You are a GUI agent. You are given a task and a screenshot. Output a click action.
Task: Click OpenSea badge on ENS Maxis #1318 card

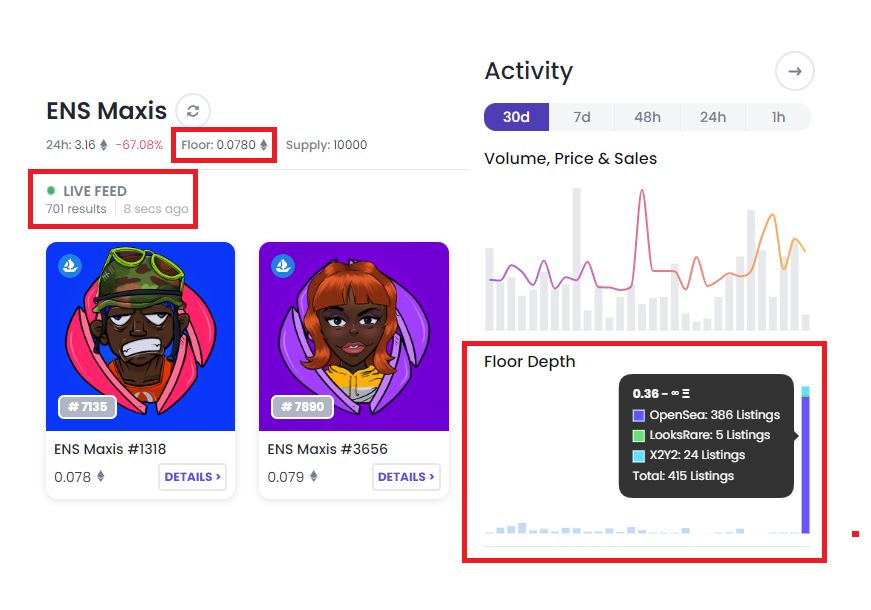click(x=70, y=266)
